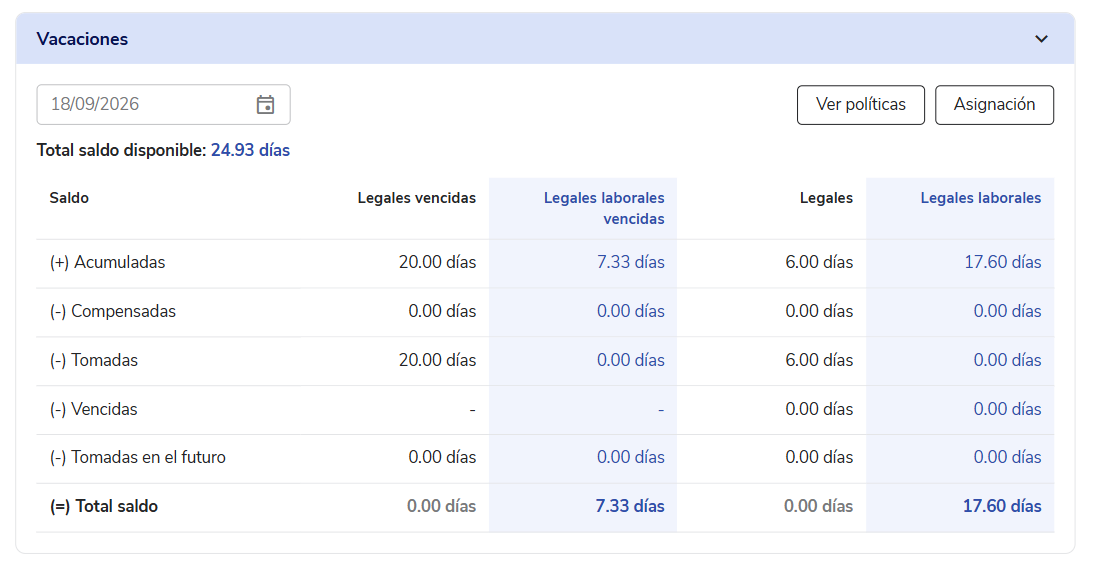Select the (+) Acumuladas row label

pos(107,262)
